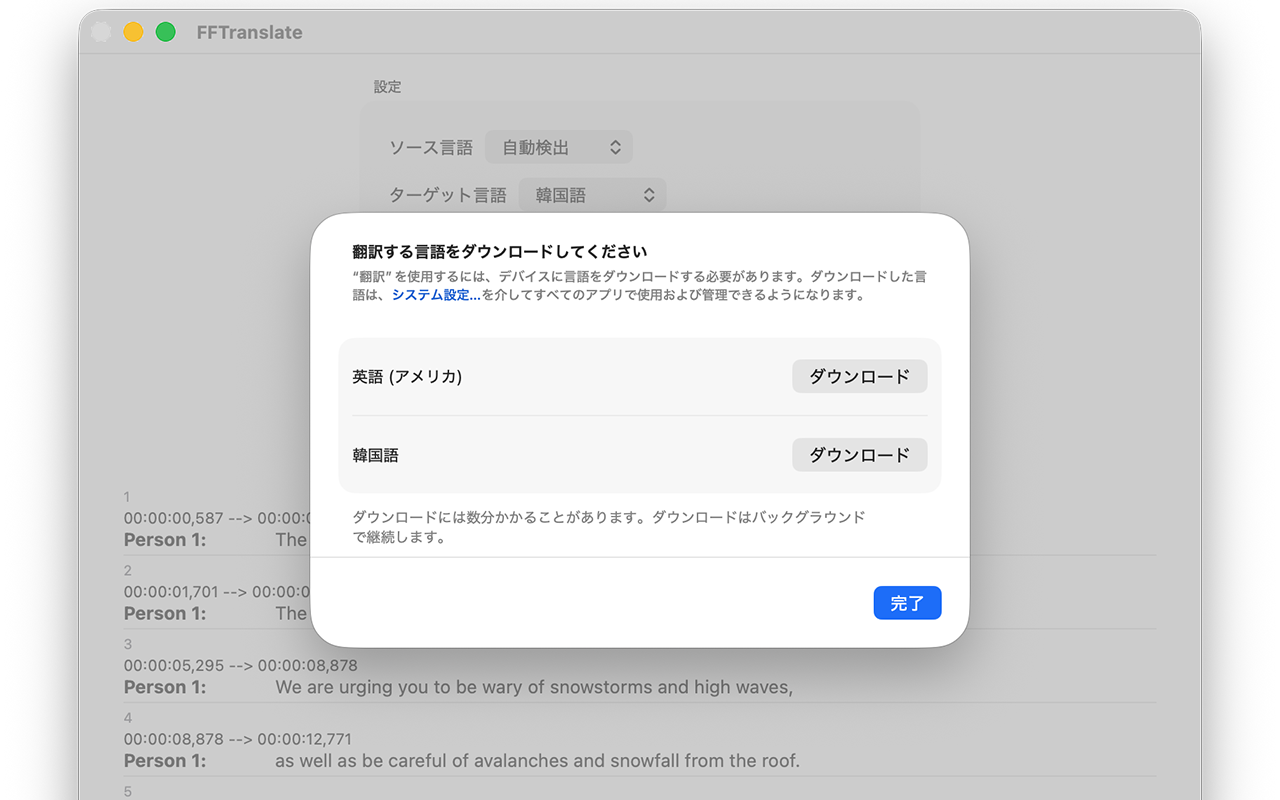
Task: Open the ソース言語 自動検出 dropdown
Action: tap(559, 147)
